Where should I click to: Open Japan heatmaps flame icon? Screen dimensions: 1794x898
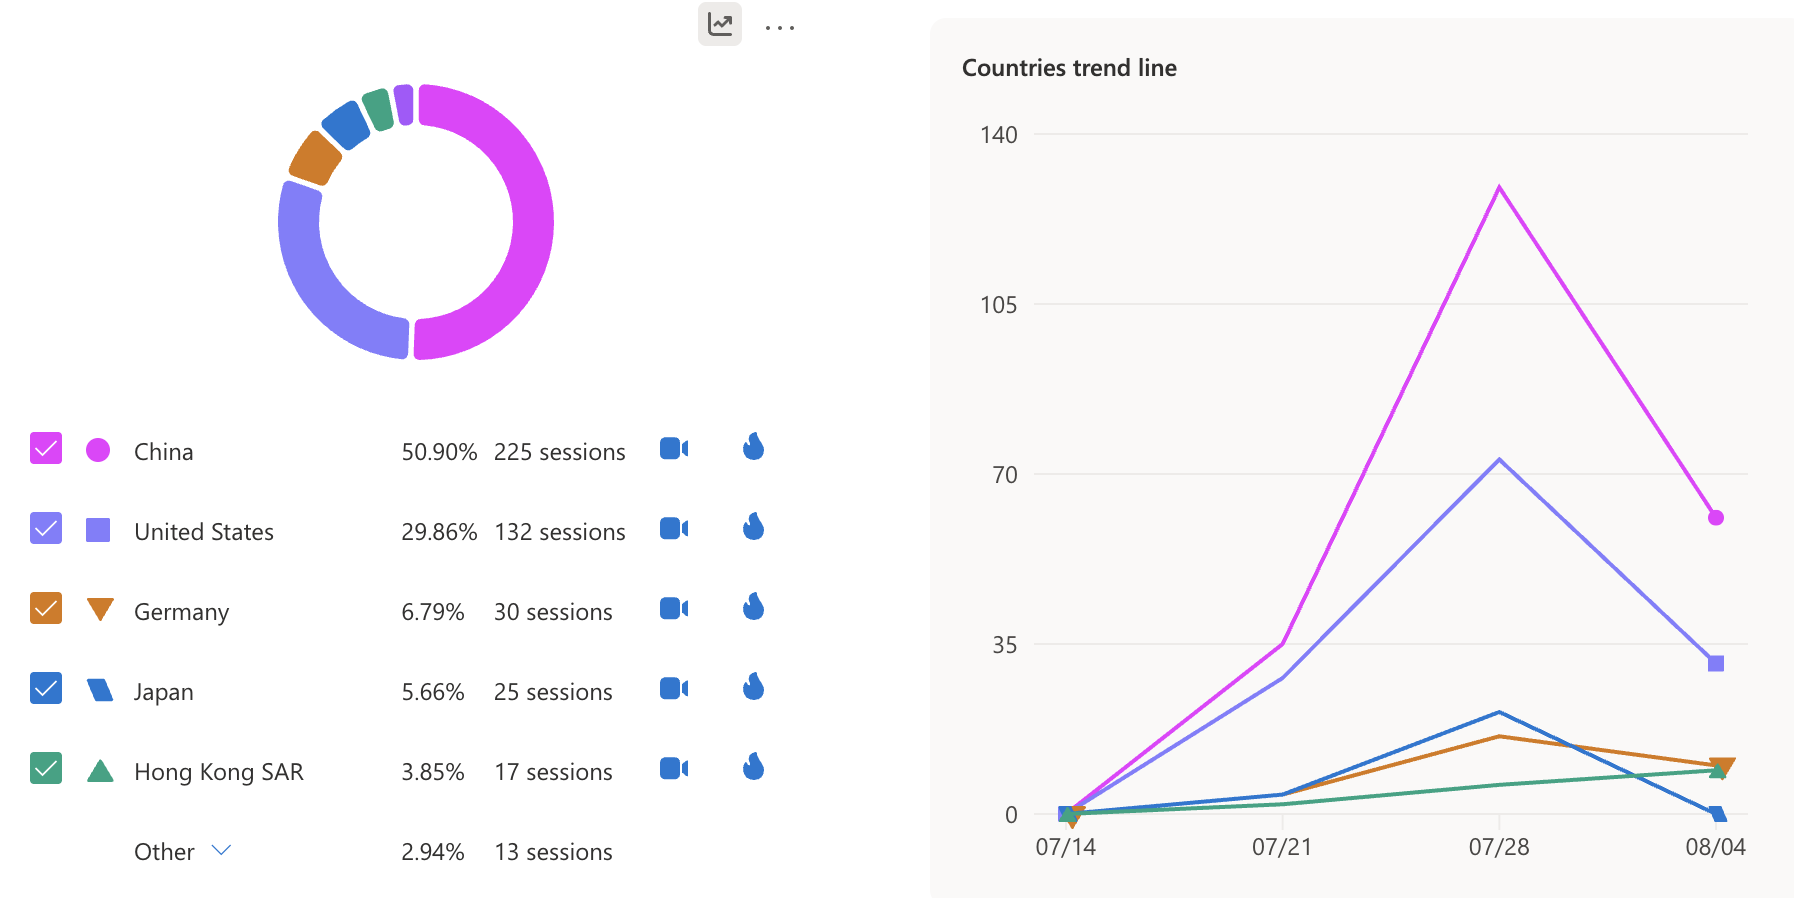pos(754,687)
